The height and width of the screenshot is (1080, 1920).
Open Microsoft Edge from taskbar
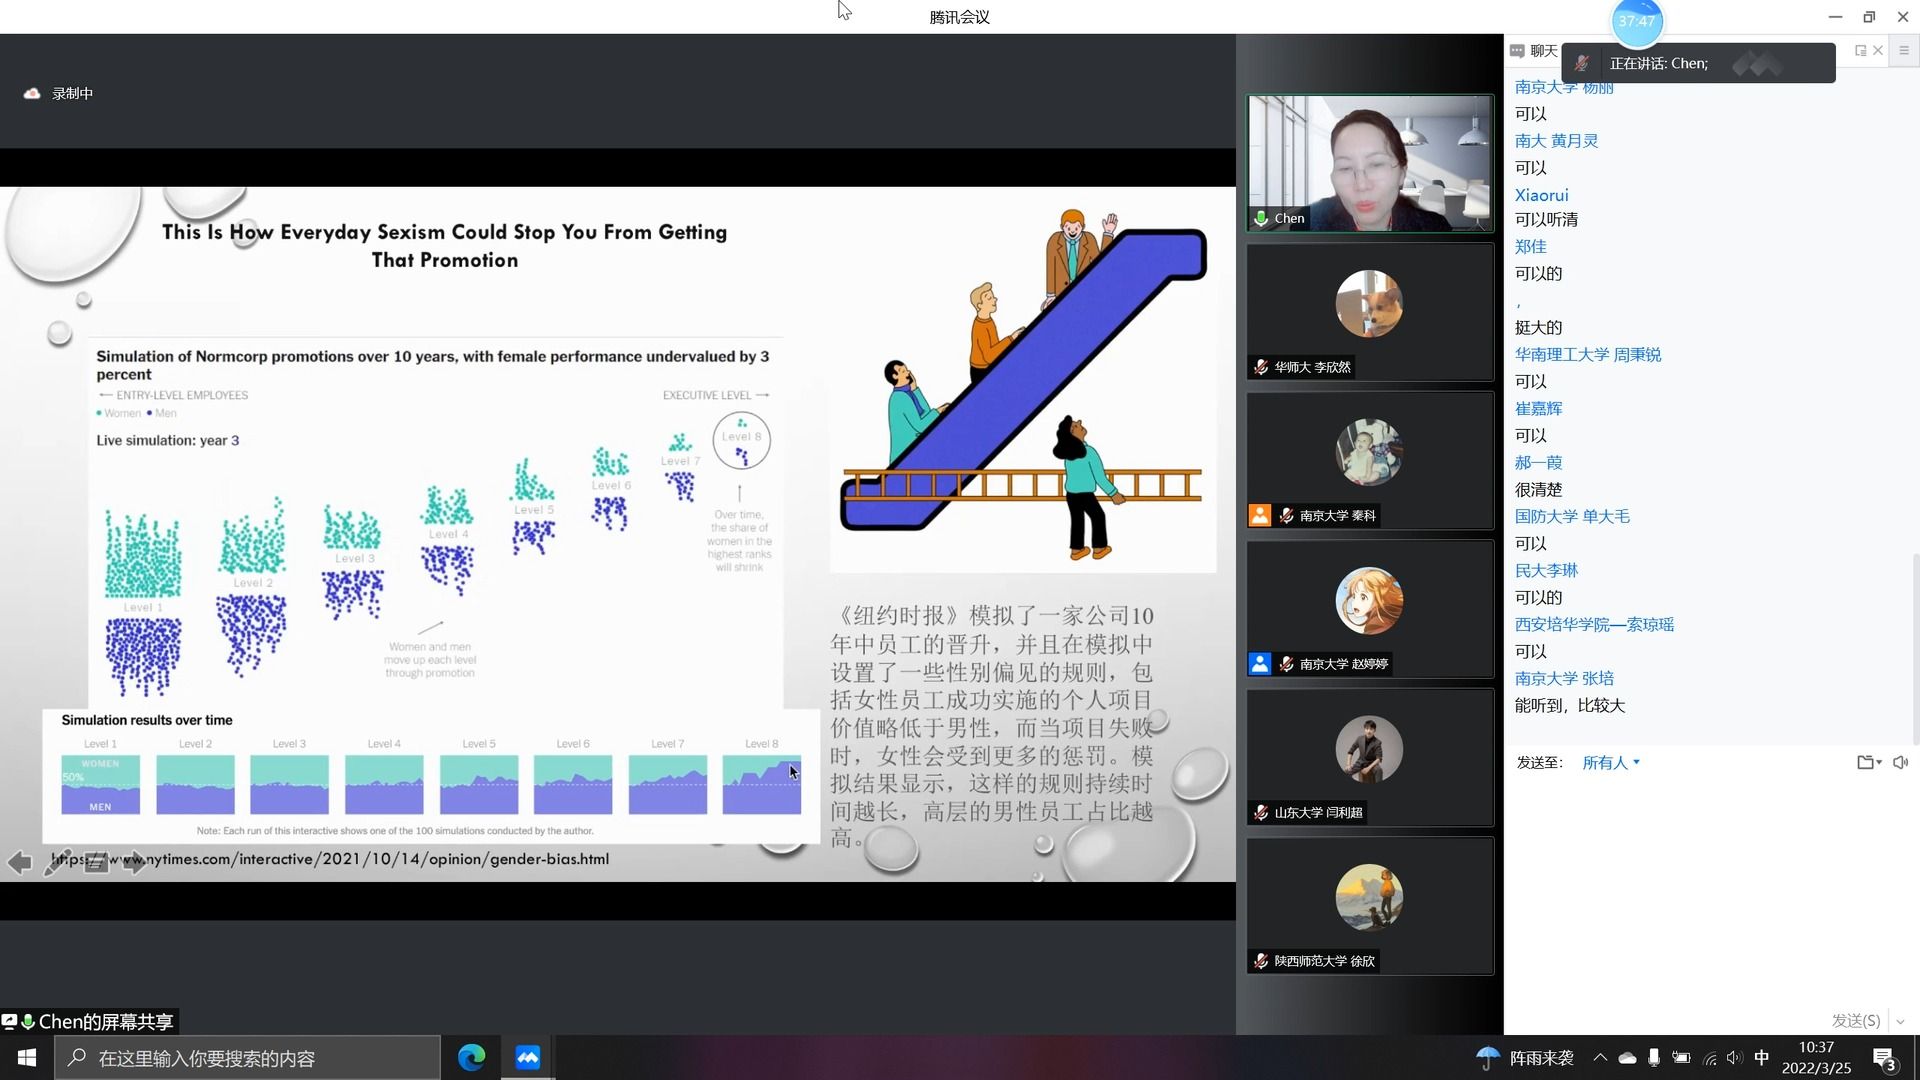tap(471, 1058)
